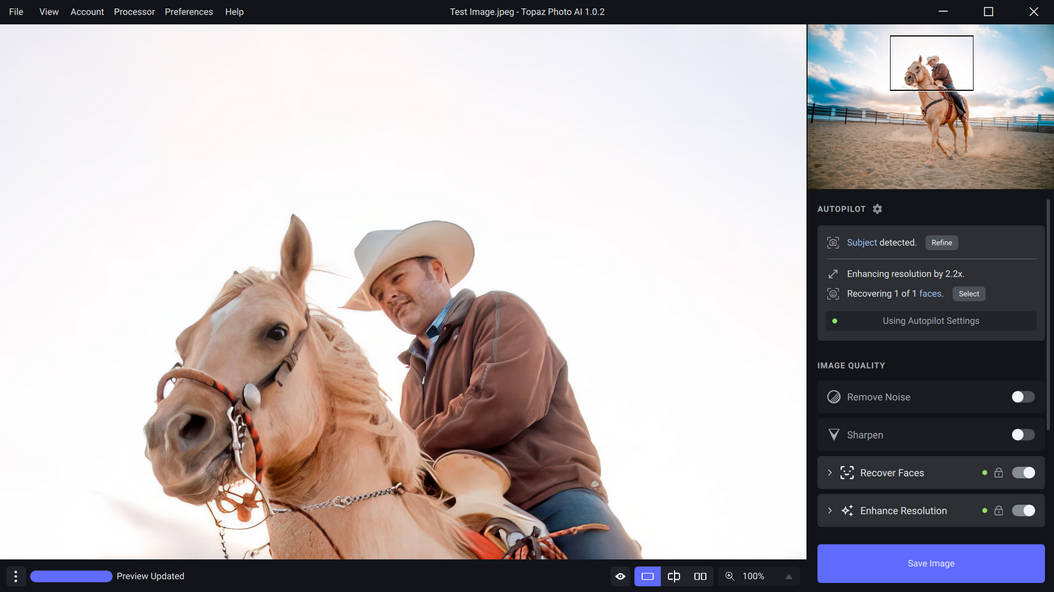
Task: Expand the Enhance Resolution section
Action: click(x=829, y=511)
